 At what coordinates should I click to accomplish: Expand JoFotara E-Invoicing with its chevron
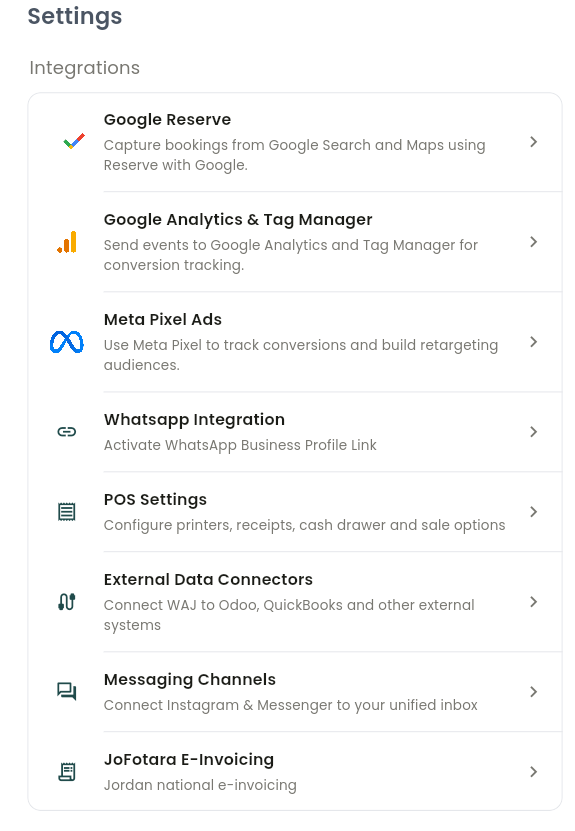(x=534, y=772)
